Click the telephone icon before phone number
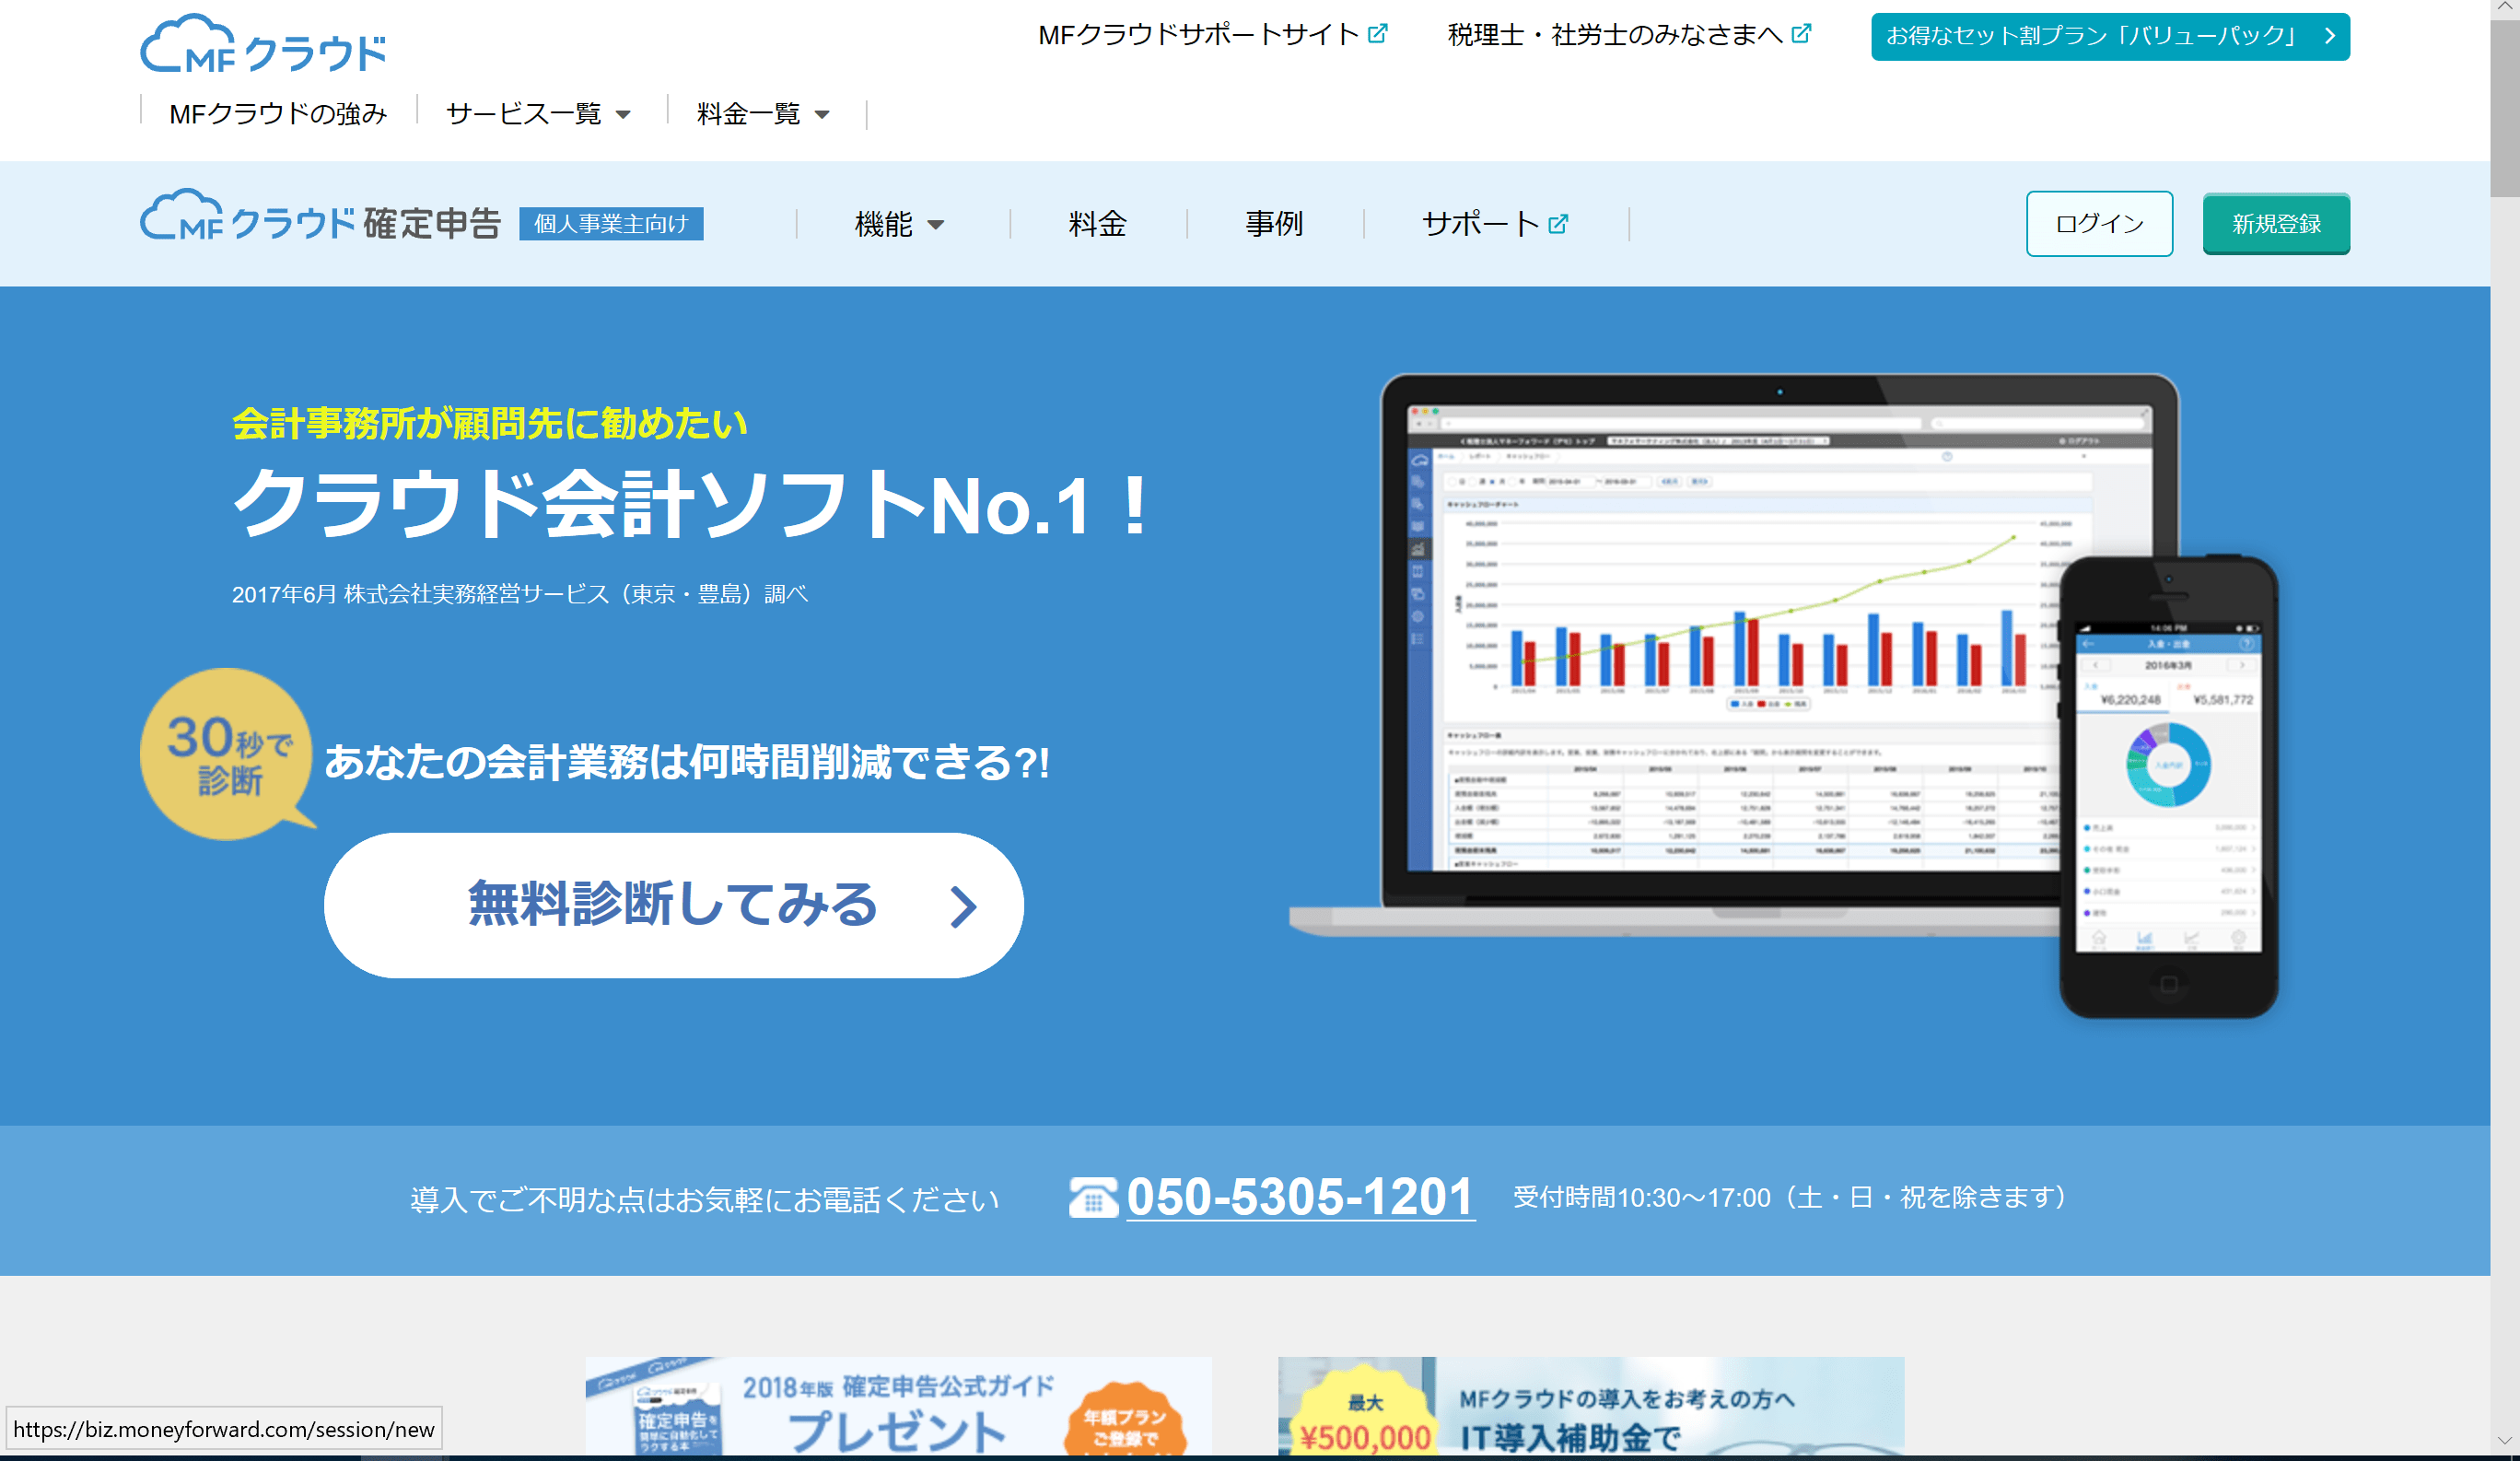The height and width of the screenshot is (1461, 2520). (1092, 1197)
